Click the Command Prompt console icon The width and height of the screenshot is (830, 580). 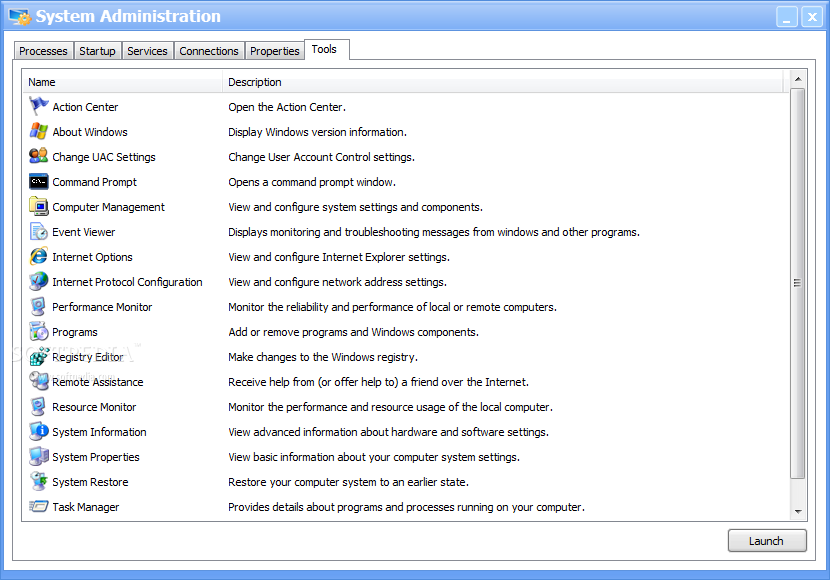(39, 182)
